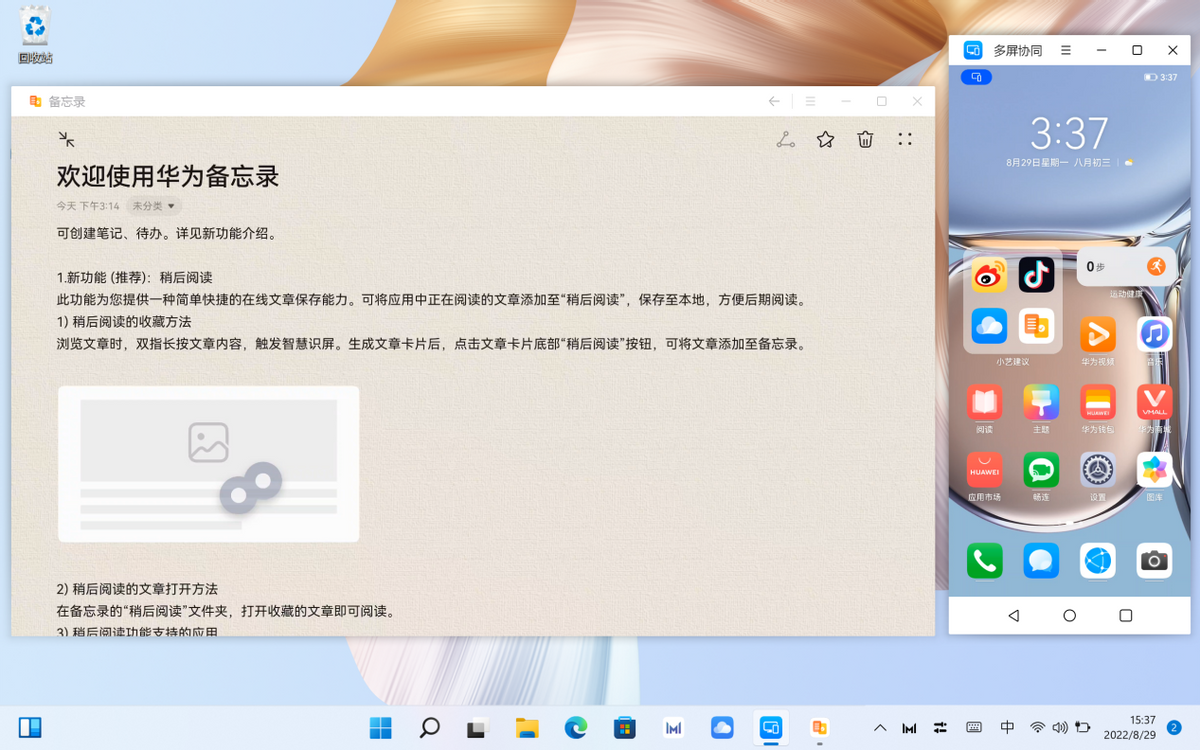Expand the hidden system tray icons chevron
1200x750 pixels.
click(x=880, y=728)
